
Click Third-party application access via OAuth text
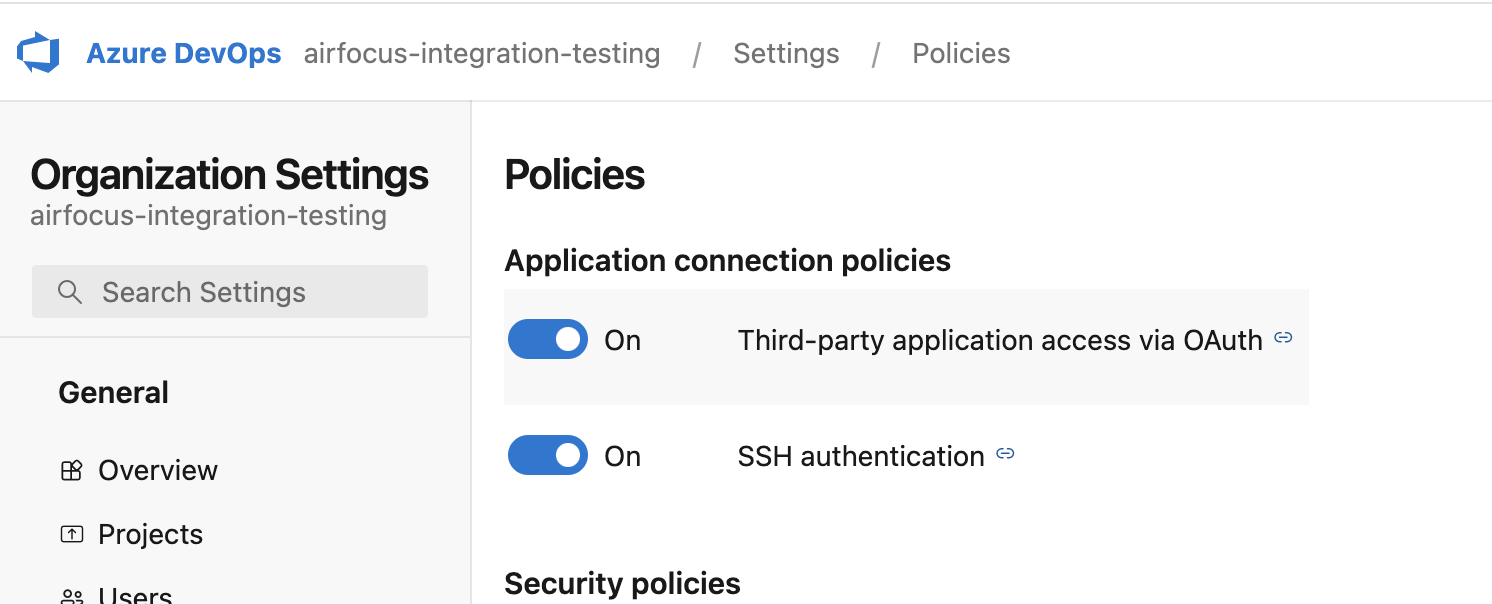pos(1000,340)
